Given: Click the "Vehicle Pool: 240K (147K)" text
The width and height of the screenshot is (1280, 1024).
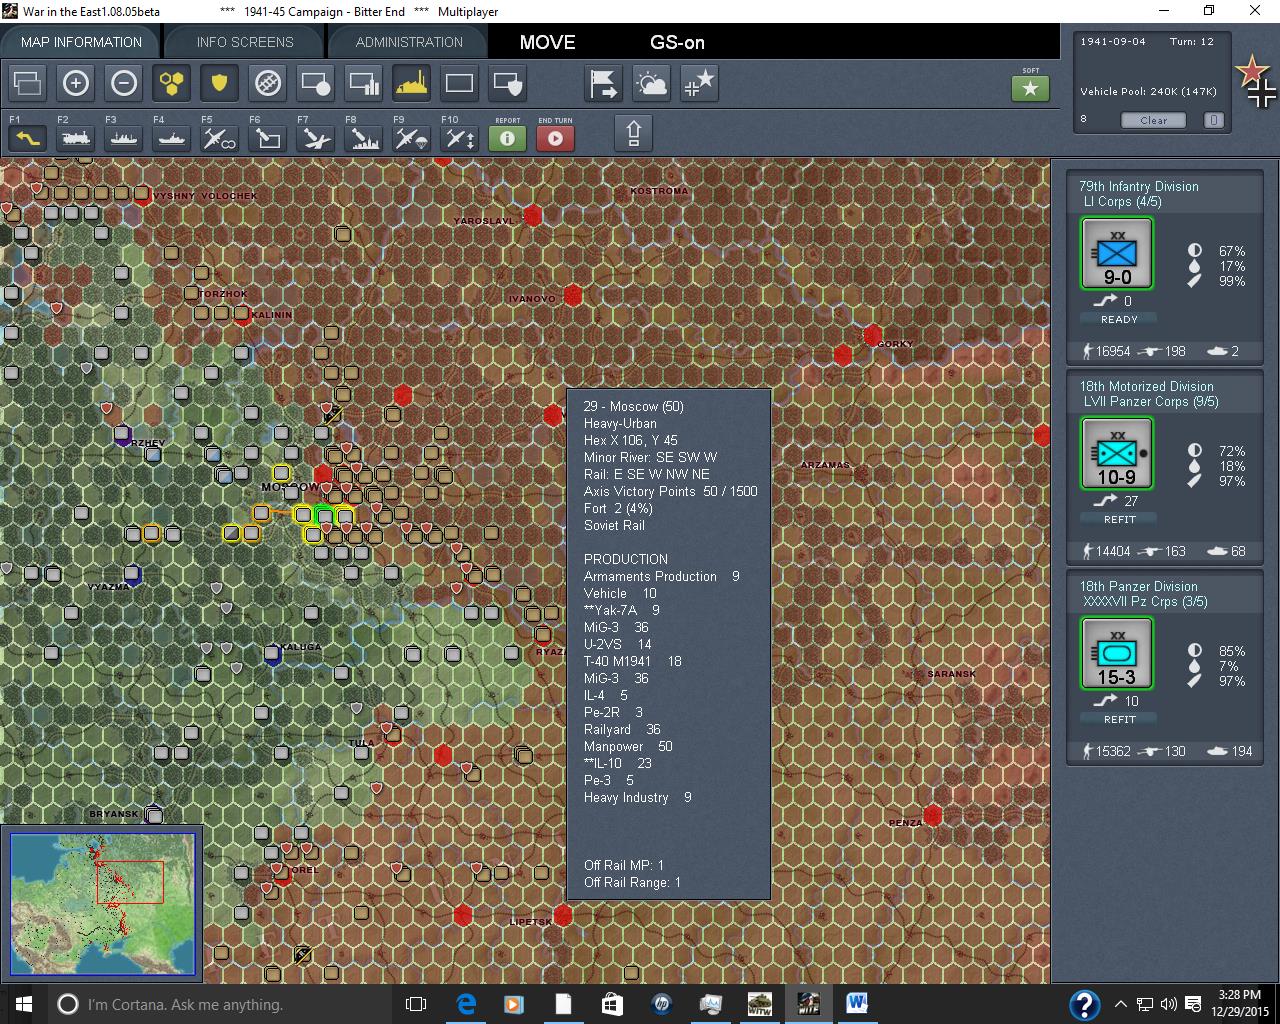Looking at the screenshot, I should tap(1148, 91).
